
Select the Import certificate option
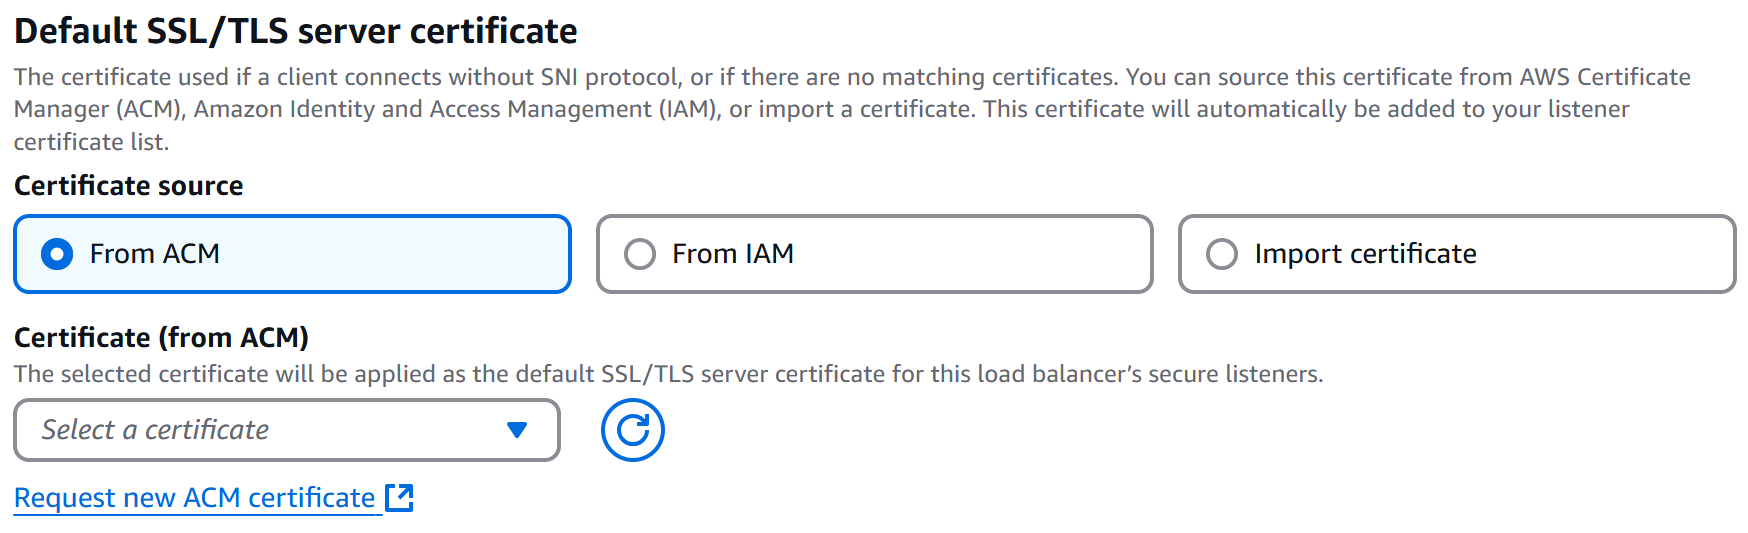(1457, 254)
